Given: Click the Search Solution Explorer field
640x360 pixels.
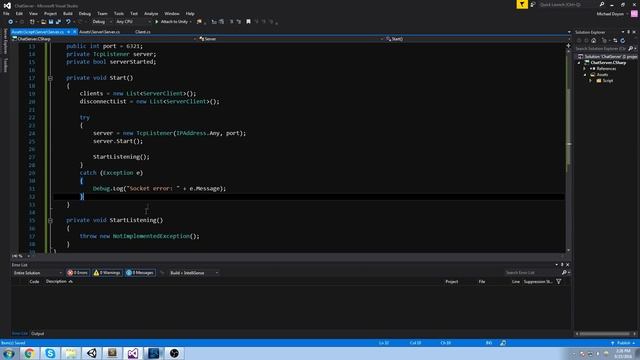Looking at the screenshot, I should coord(601,49).
